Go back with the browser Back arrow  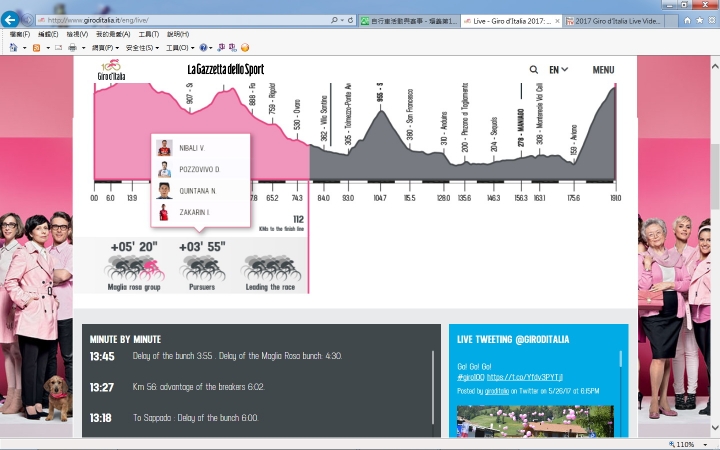coord(10,20)
